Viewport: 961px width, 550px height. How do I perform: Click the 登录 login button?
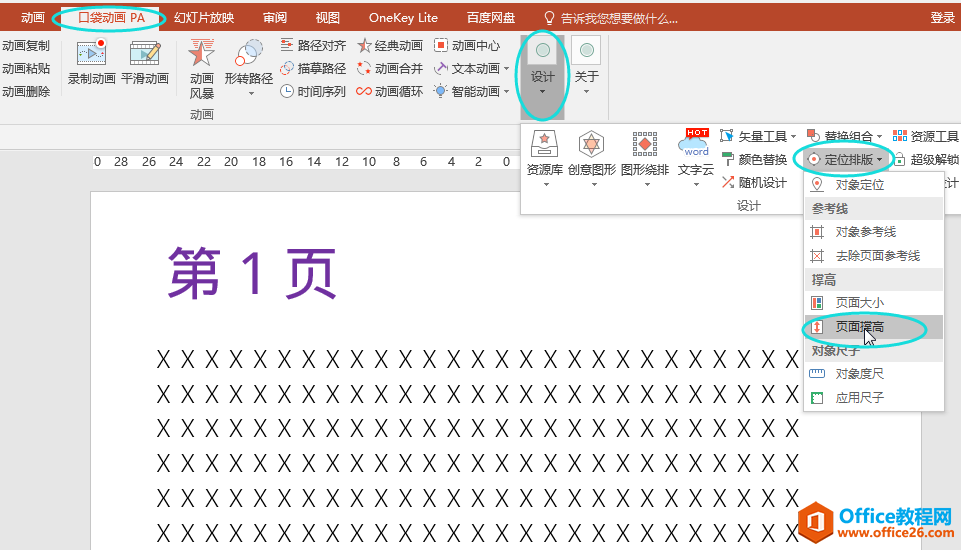tap(942, 18)
